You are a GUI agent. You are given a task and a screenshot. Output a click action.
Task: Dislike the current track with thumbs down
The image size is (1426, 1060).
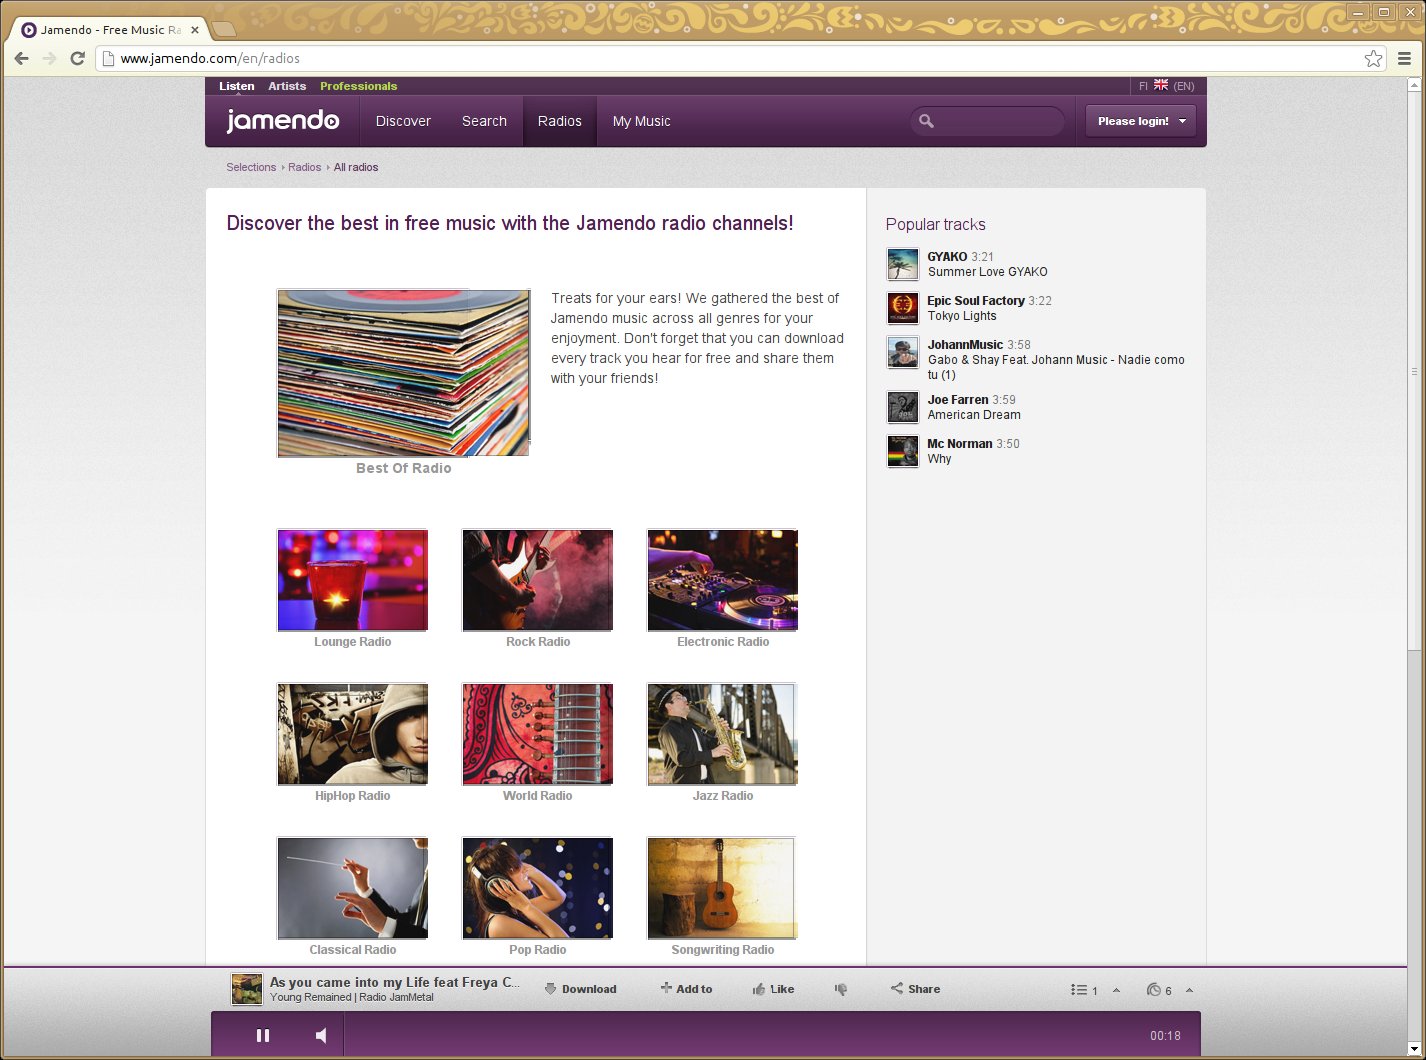(841, 989)
